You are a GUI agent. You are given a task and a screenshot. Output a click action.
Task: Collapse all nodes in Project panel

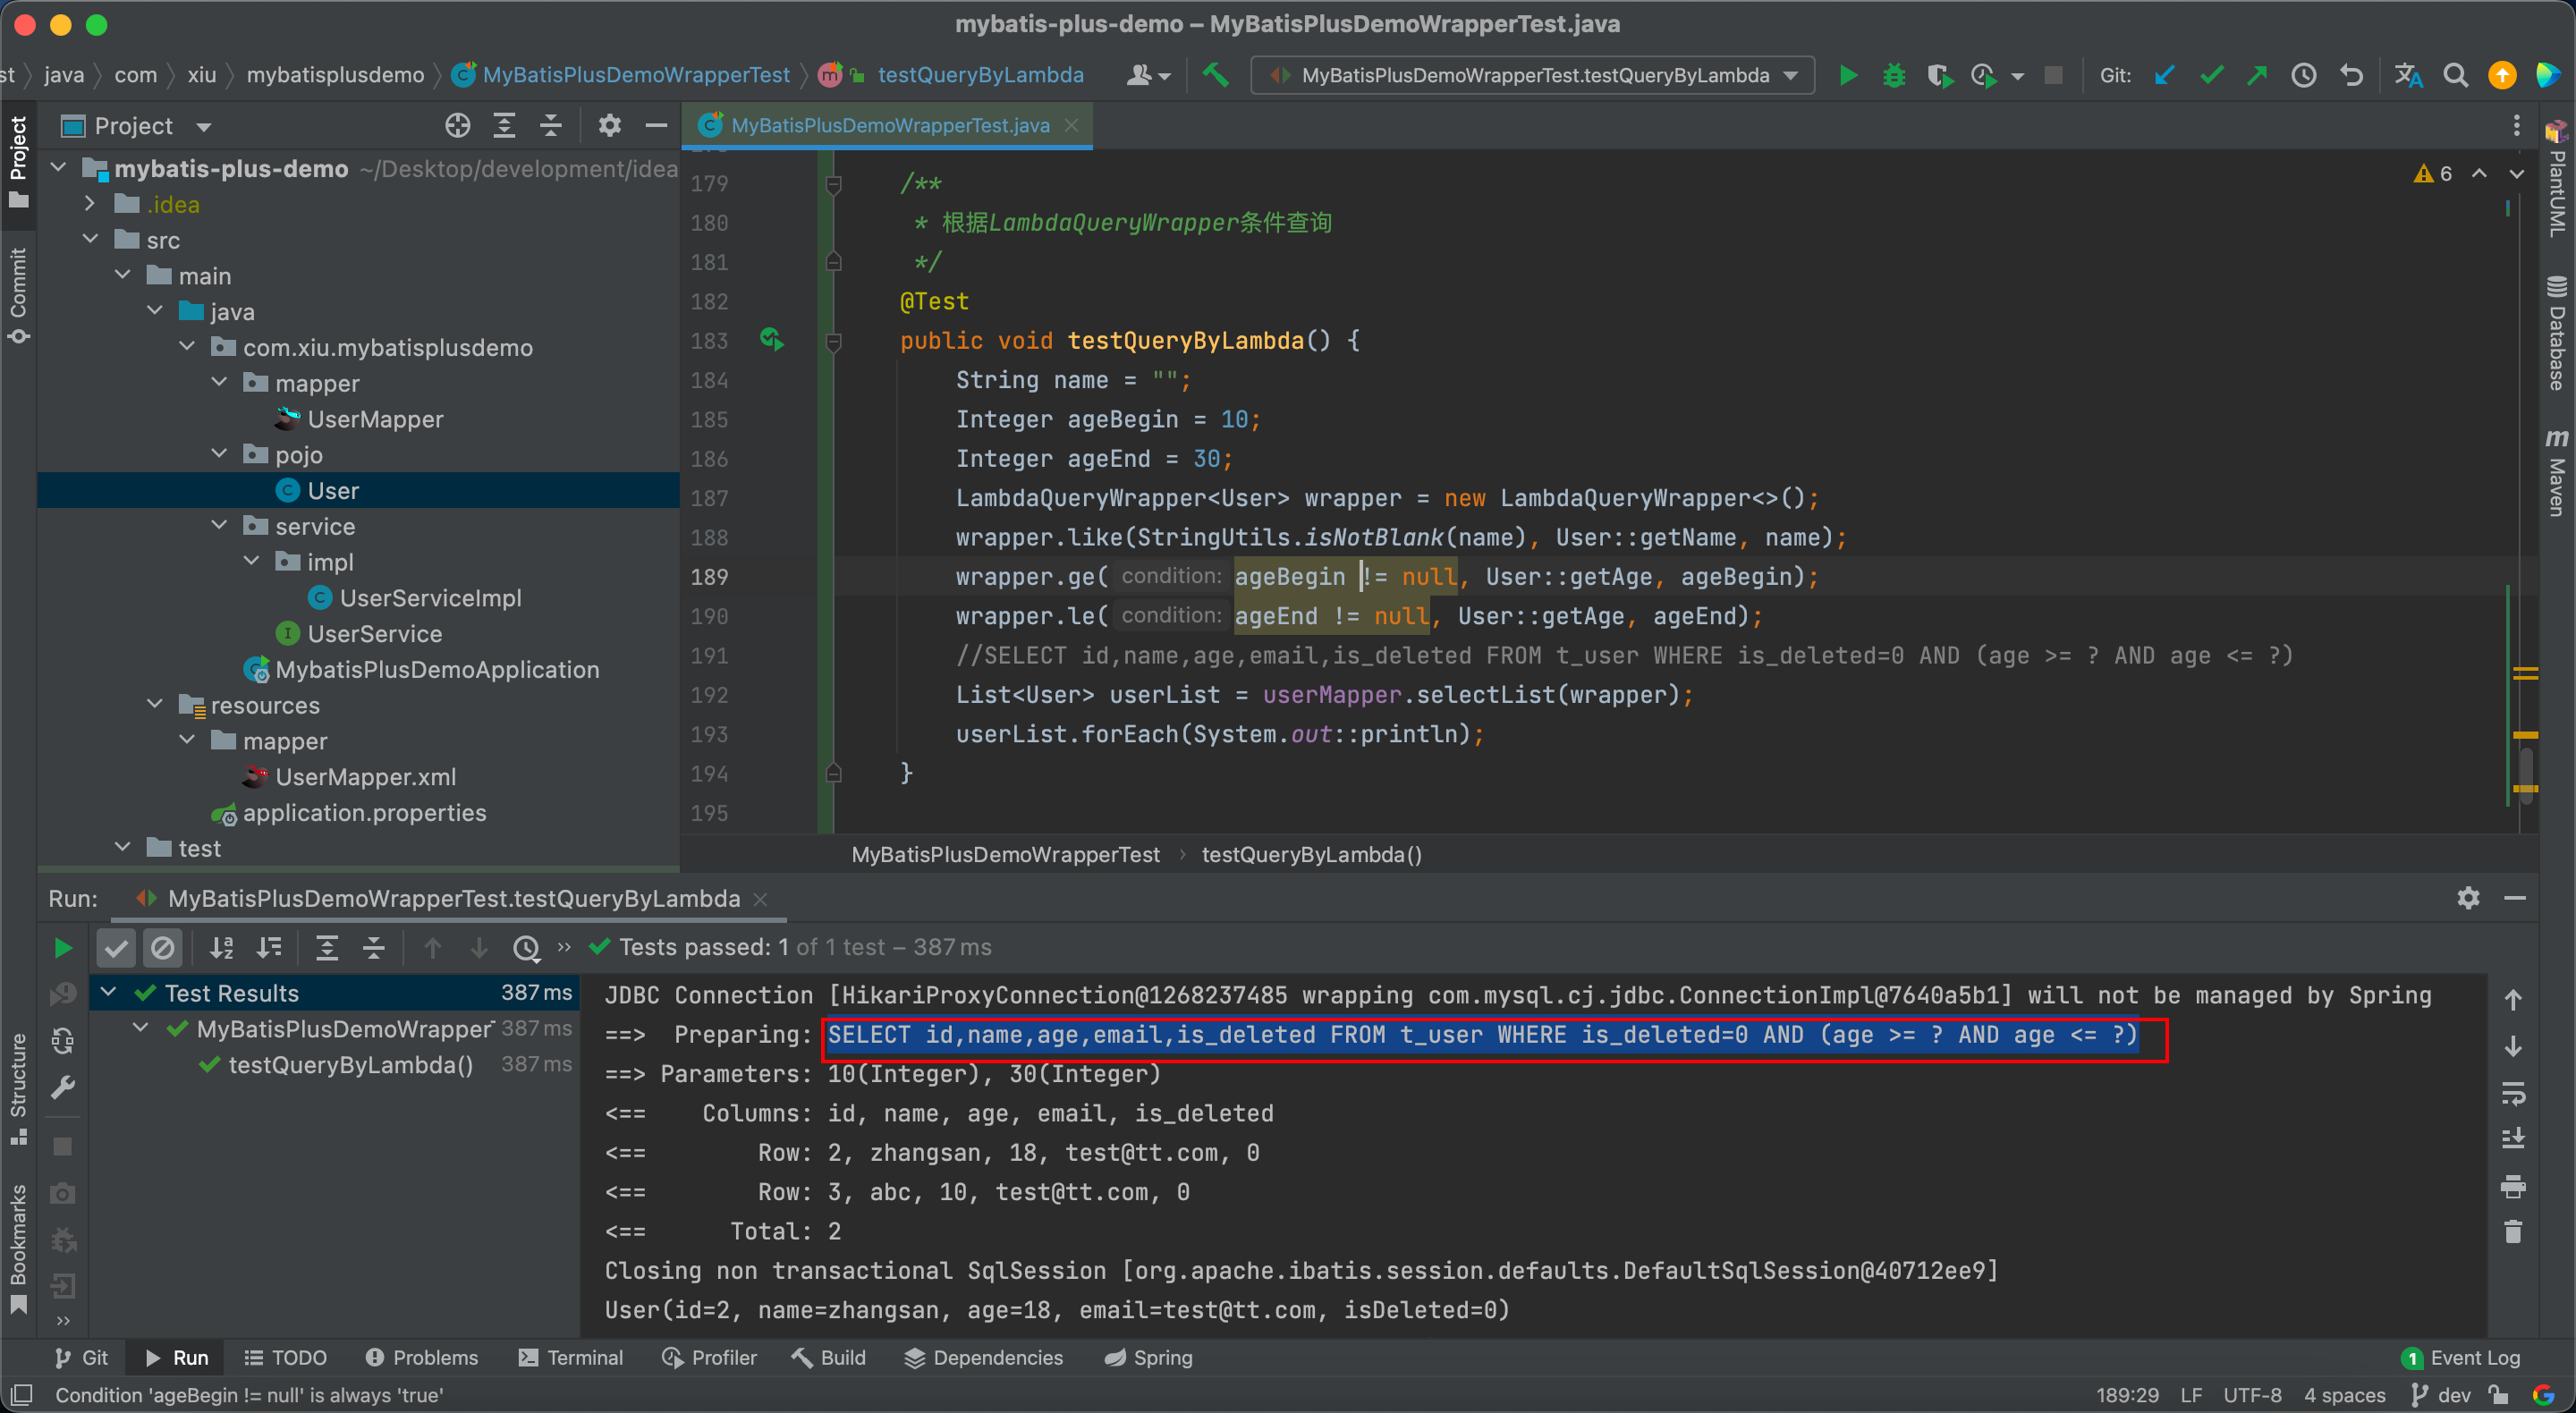551,125
